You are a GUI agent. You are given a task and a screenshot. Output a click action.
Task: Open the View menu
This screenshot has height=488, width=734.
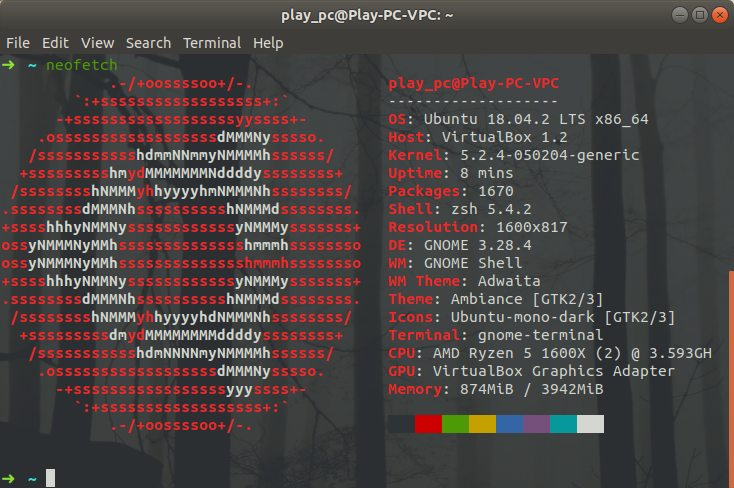point(97,43)
